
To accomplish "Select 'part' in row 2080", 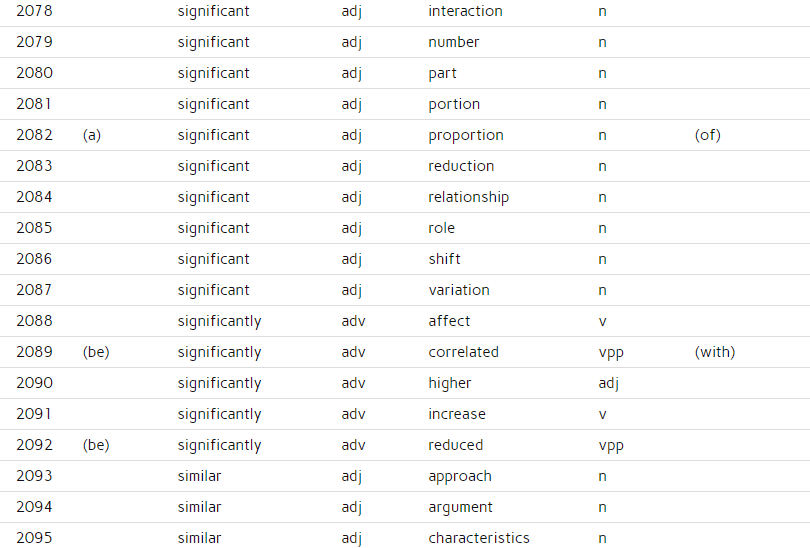I will 442,73.
